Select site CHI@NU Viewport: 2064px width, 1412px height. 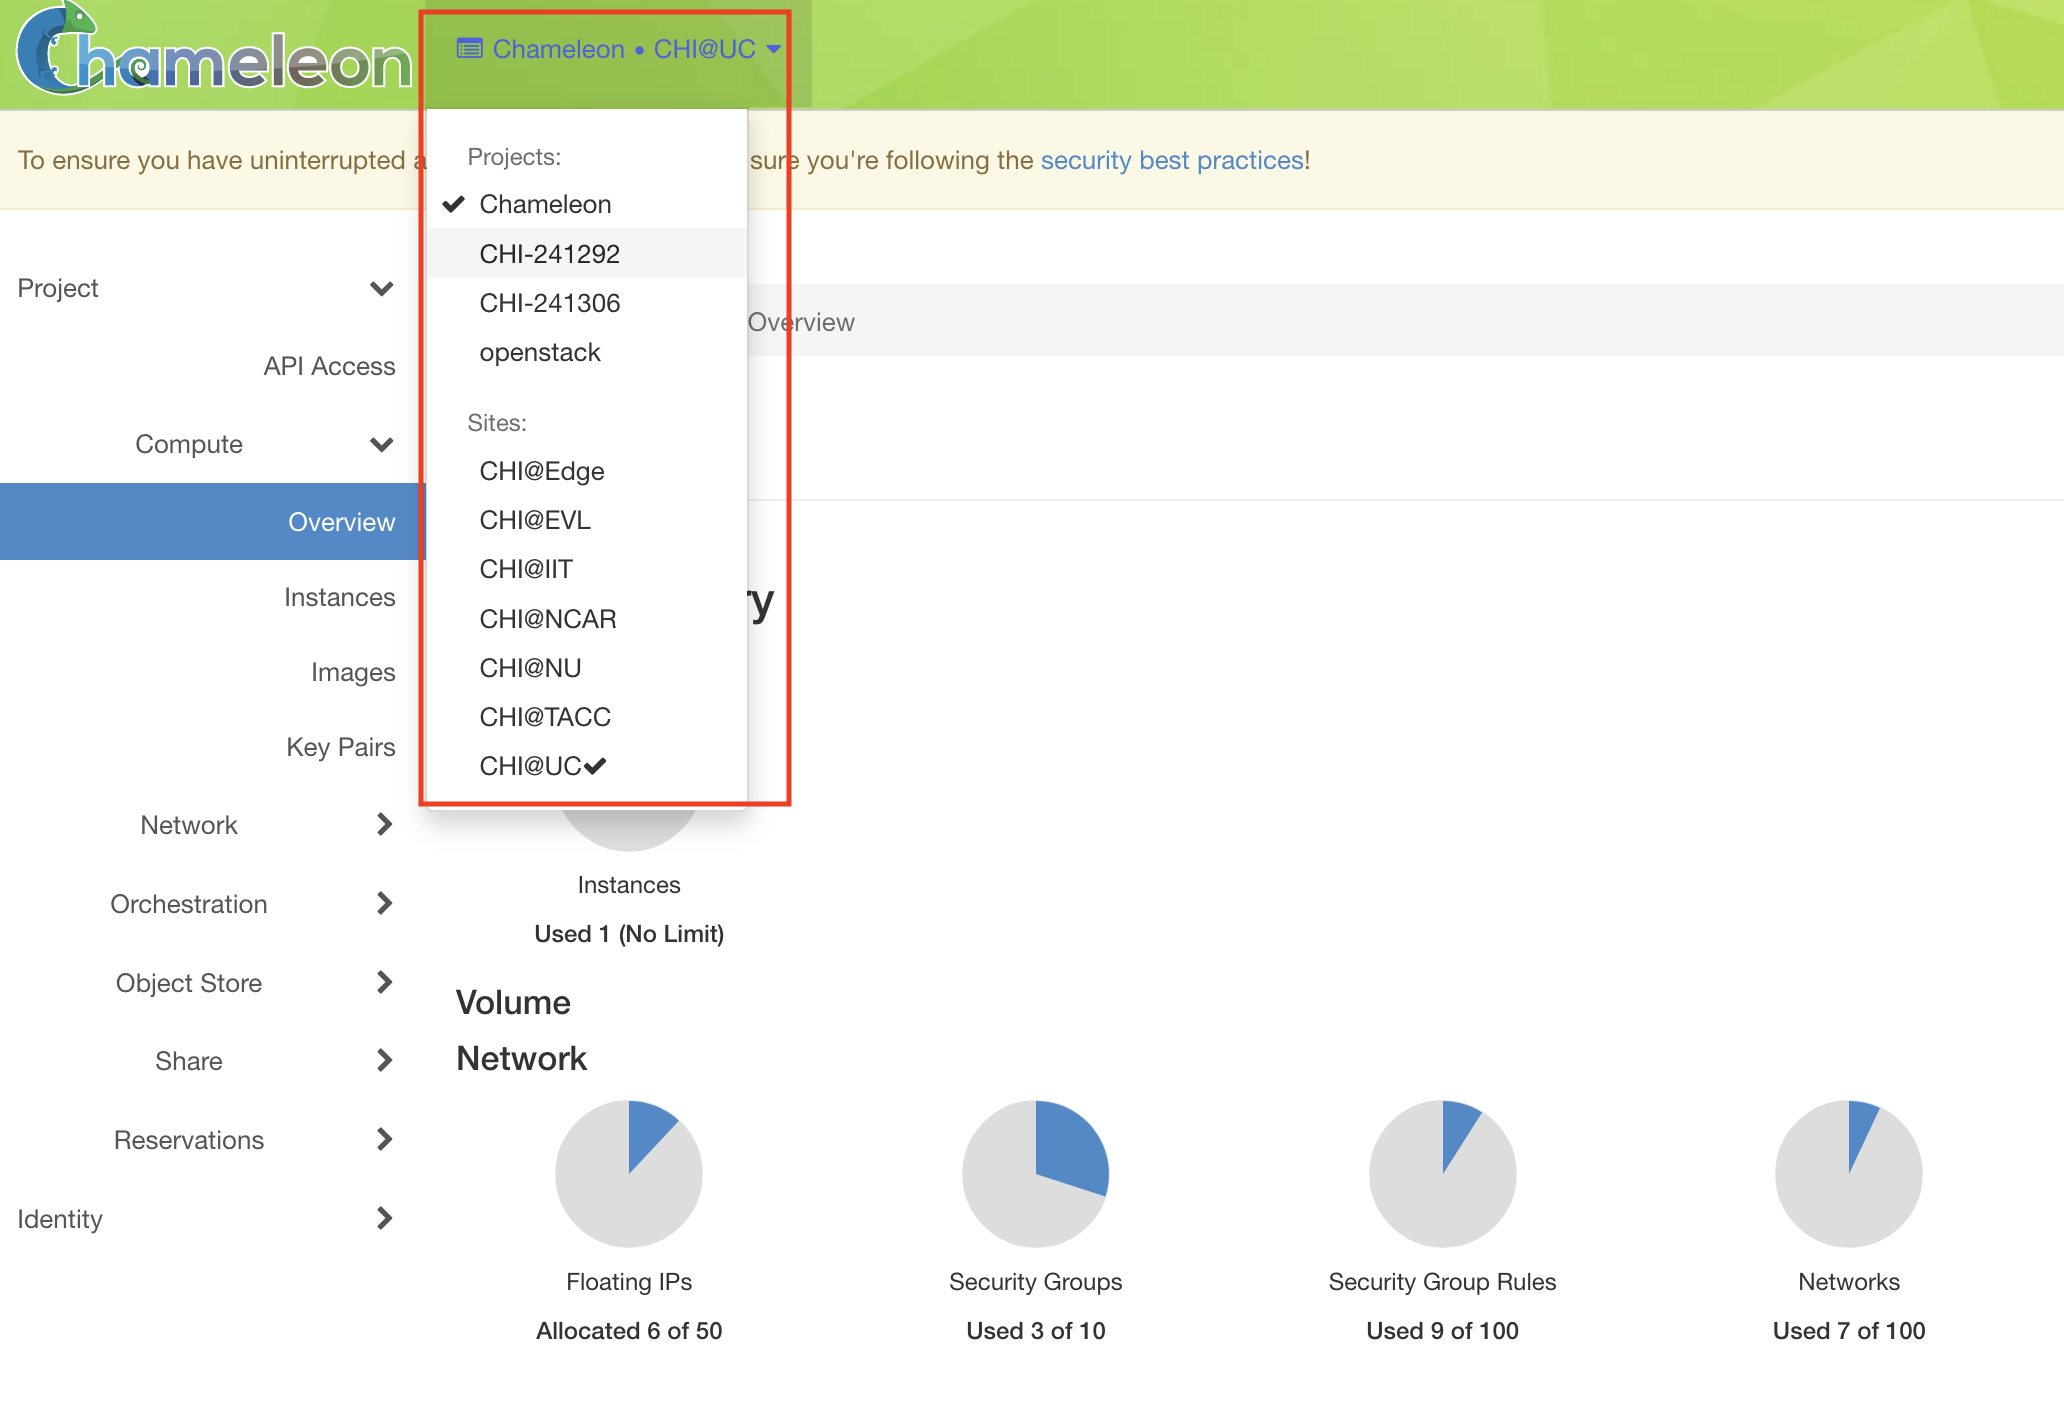click(x=586, y=668)
